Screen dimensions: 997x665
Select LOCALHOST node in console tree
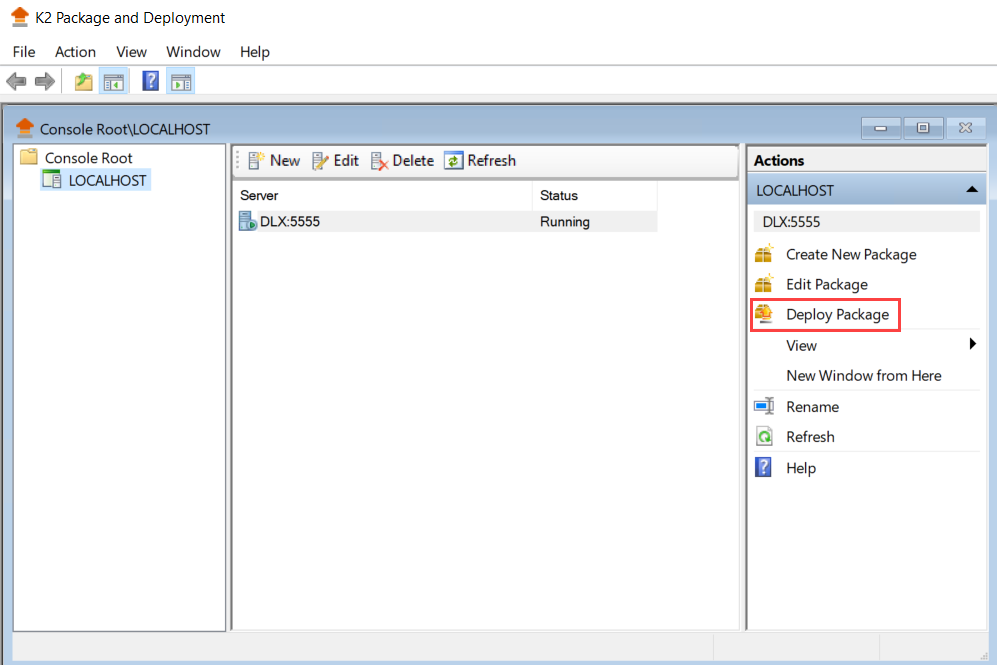click(x=107, y=181)
